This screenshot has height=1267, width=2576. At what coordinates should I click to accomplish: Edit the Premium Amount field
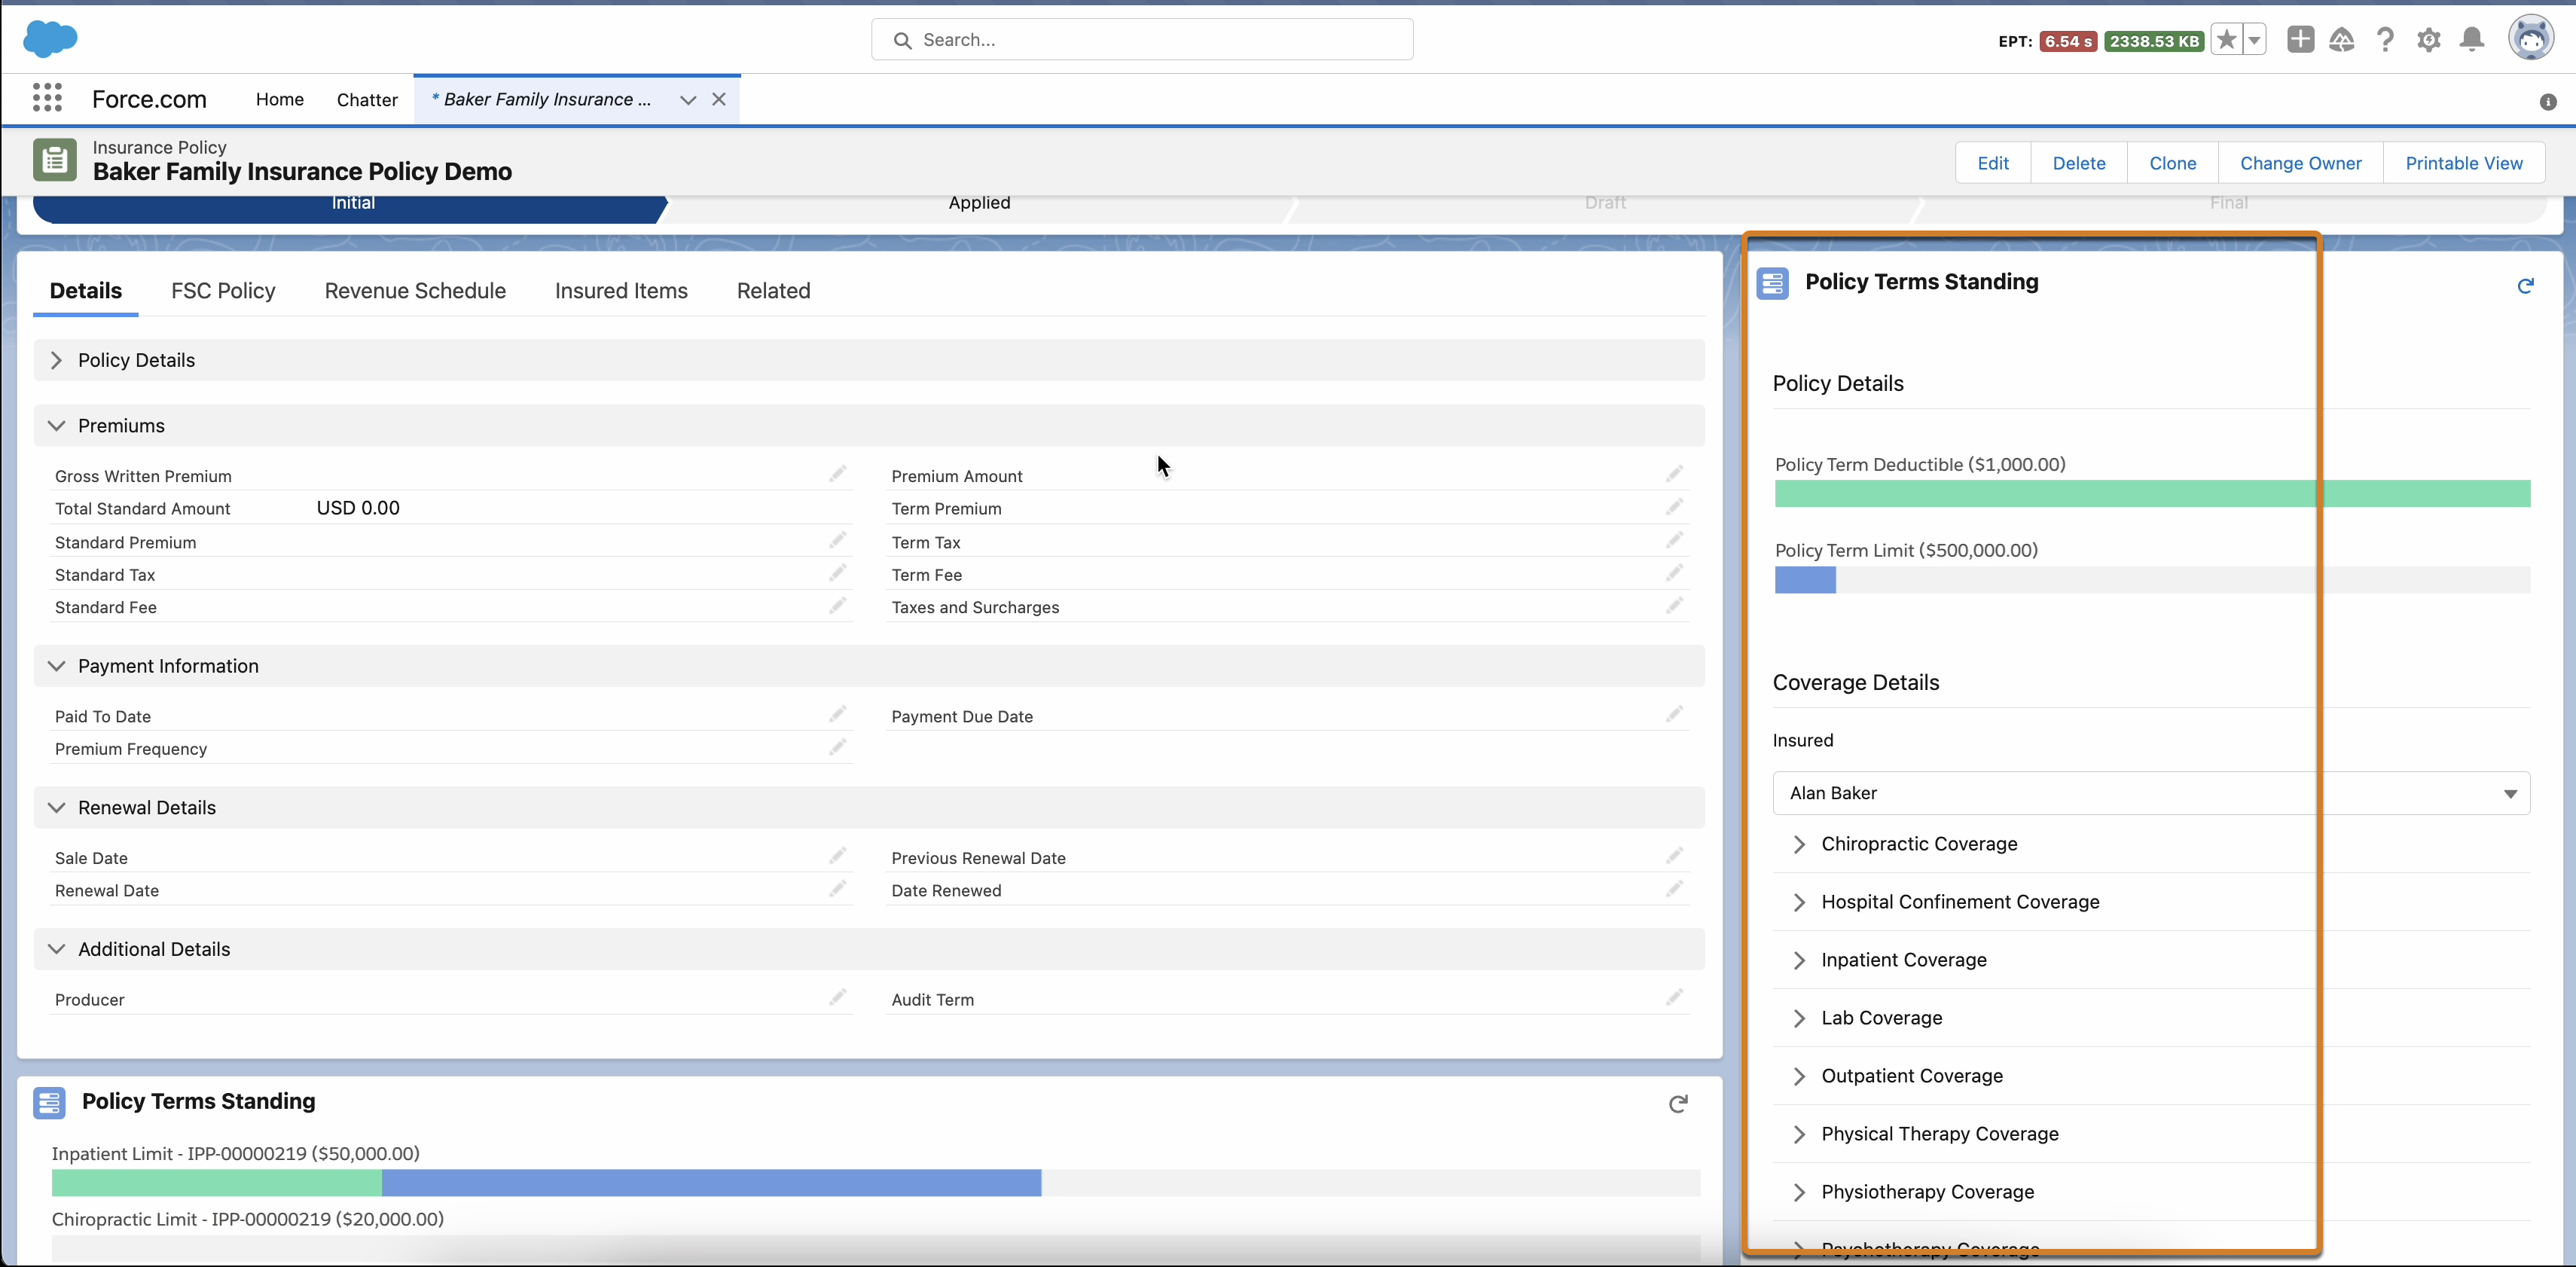coord(1674,474)
